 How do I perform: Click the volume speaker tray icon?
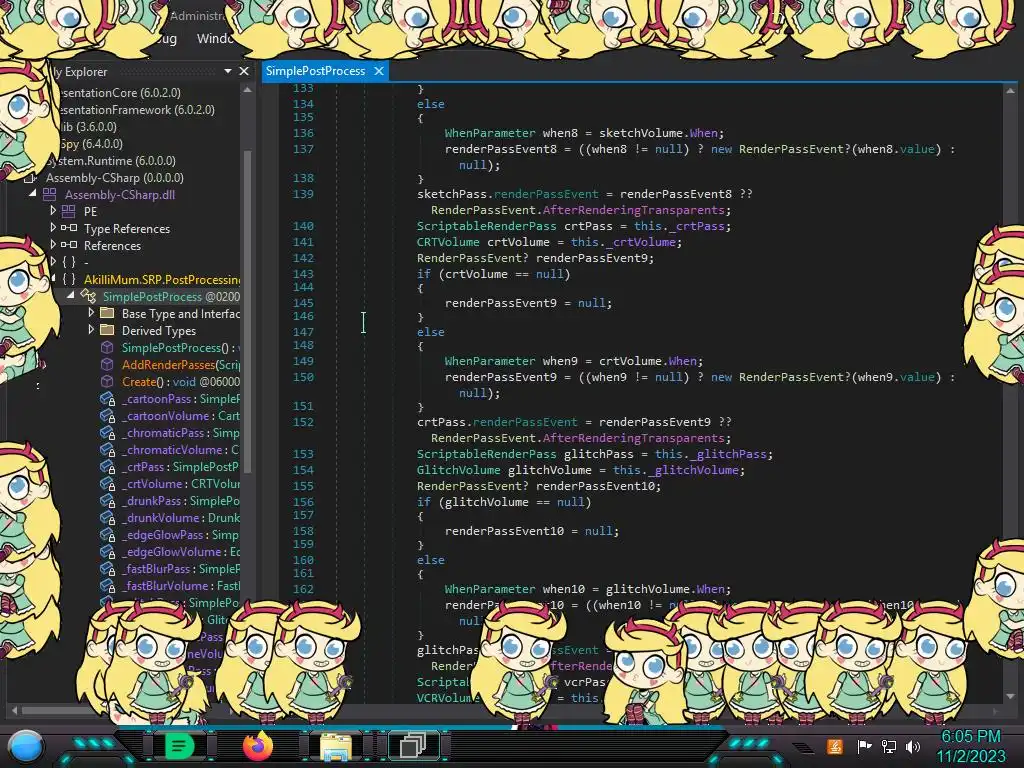(912, 746)
